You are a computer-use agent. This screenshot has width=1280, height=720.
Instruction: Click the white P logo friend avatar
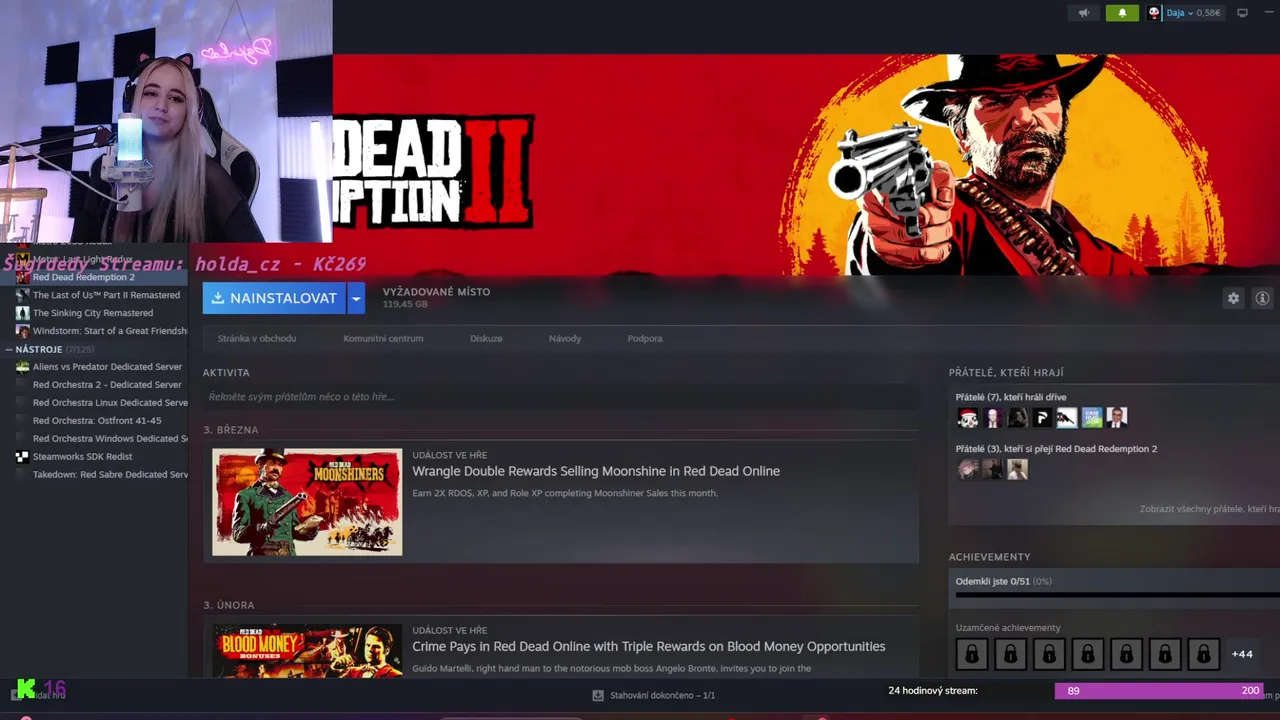[1042, 418]
